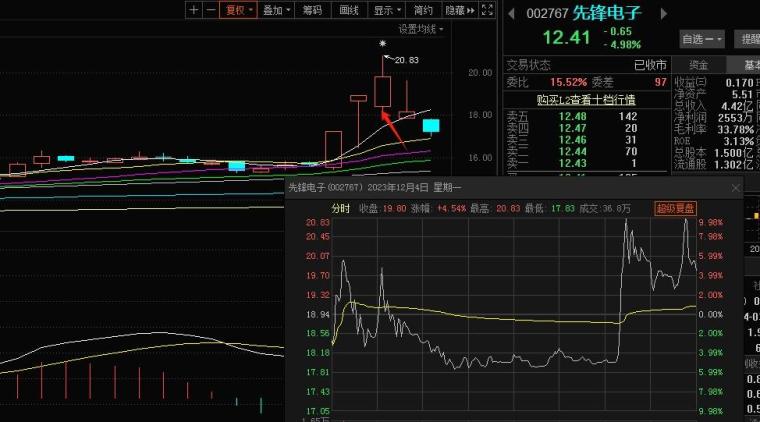Toggle the 筹码 chip distribution view

[312, 10]
